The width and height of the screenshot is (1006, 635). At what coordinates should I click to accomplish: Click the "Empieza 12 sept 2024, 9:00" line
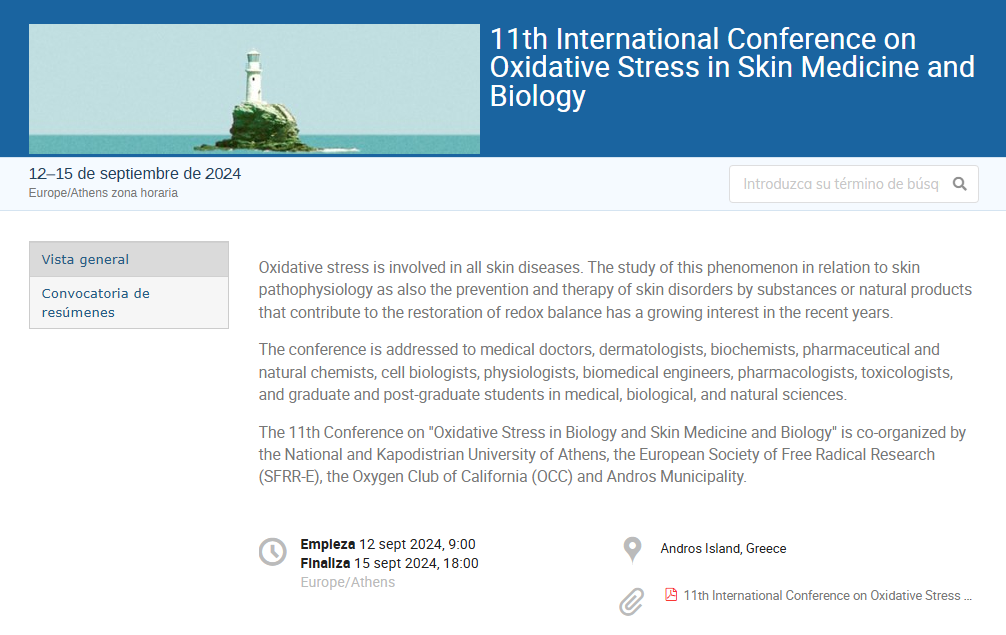click(388, 544)
